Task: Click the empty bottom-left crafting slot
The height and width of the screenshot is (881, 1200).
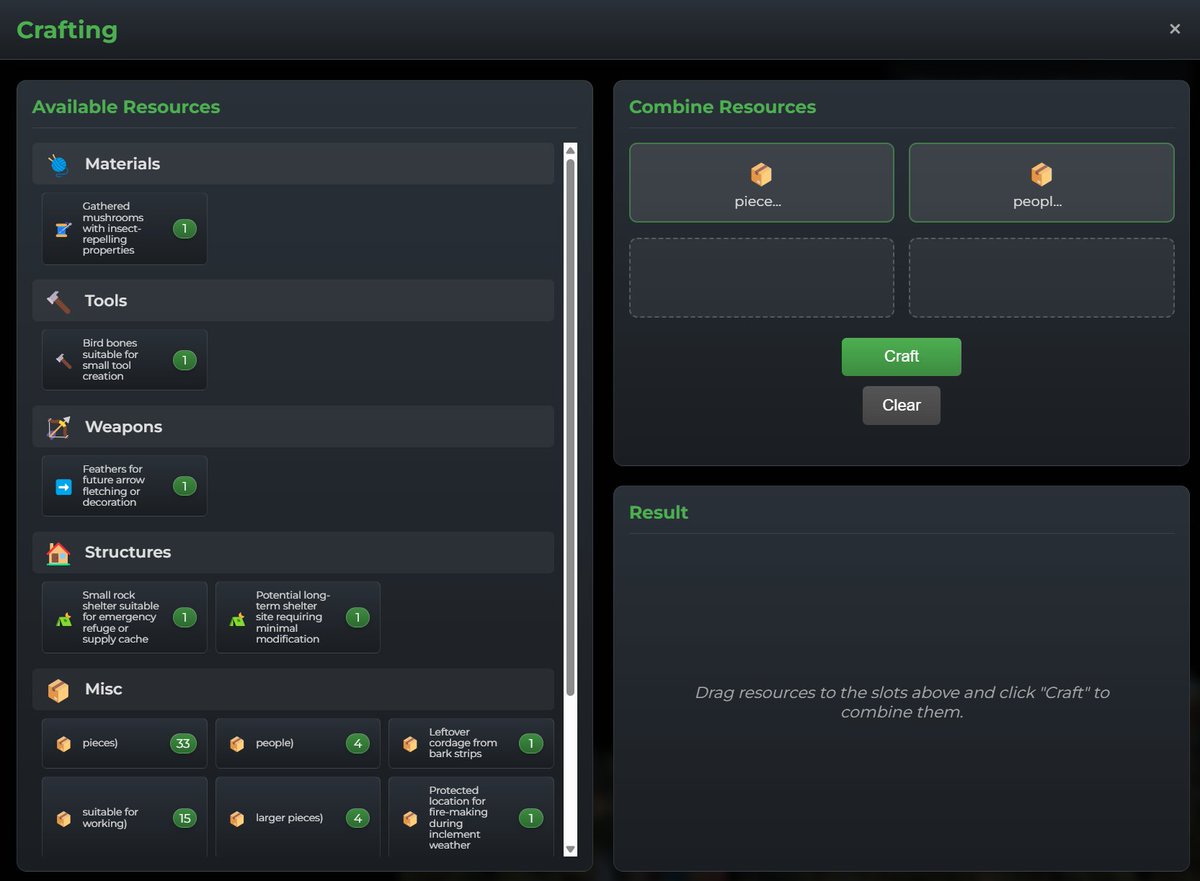Action: (x=761, y=279)
